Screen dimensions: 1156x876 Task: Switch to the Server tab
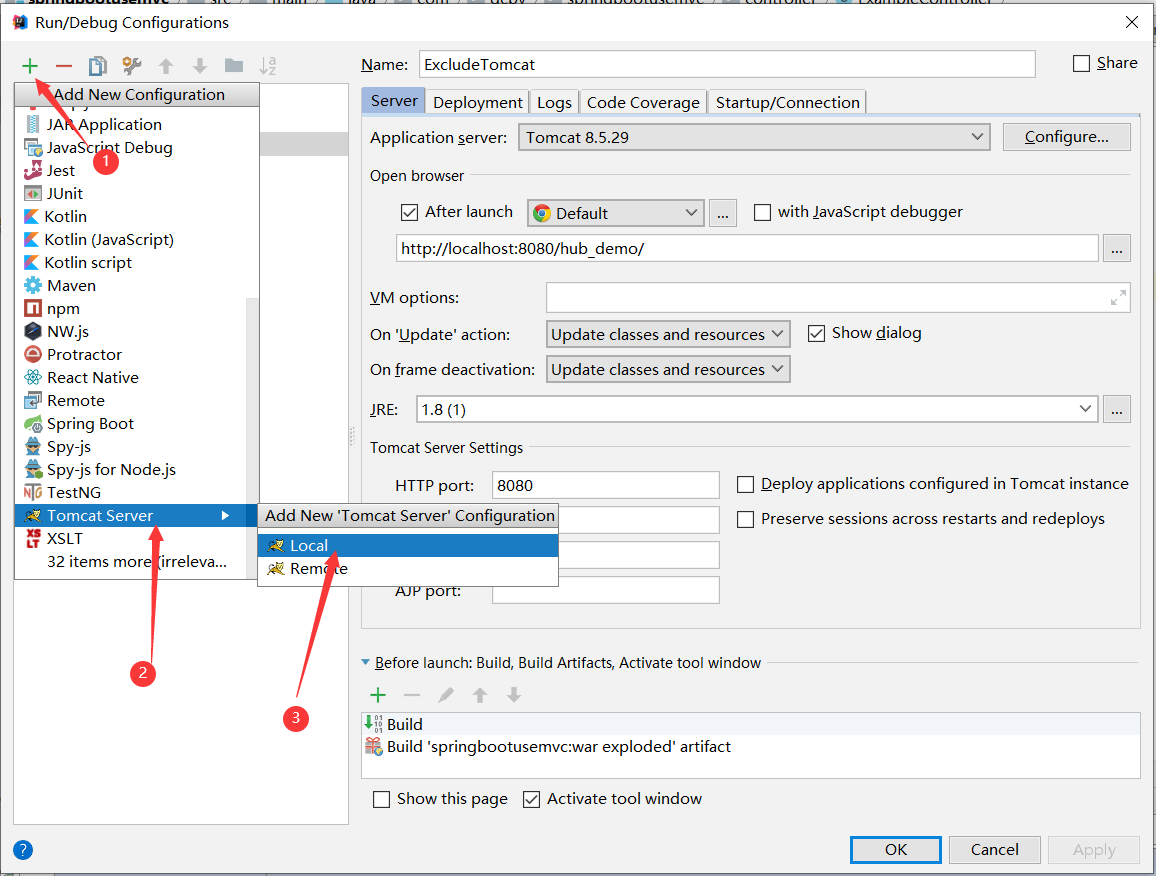(x=394, y=101)
